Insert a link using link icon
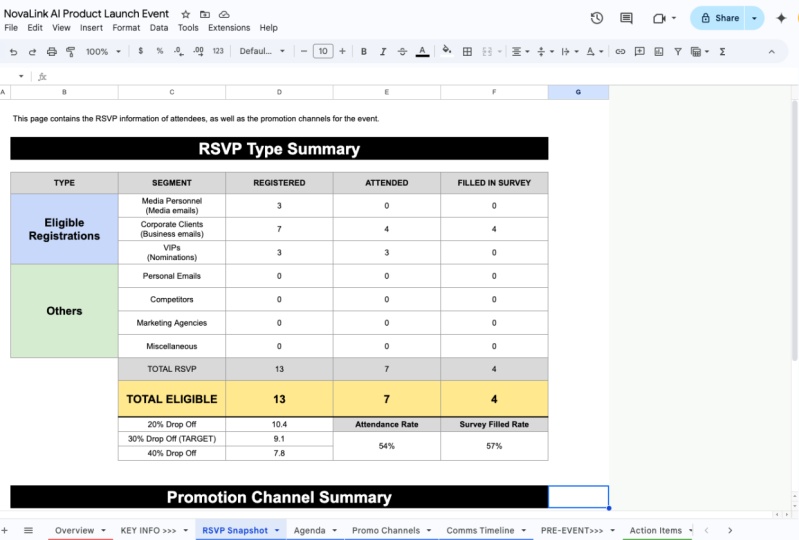The image size is (799, 540). point(620,51)
